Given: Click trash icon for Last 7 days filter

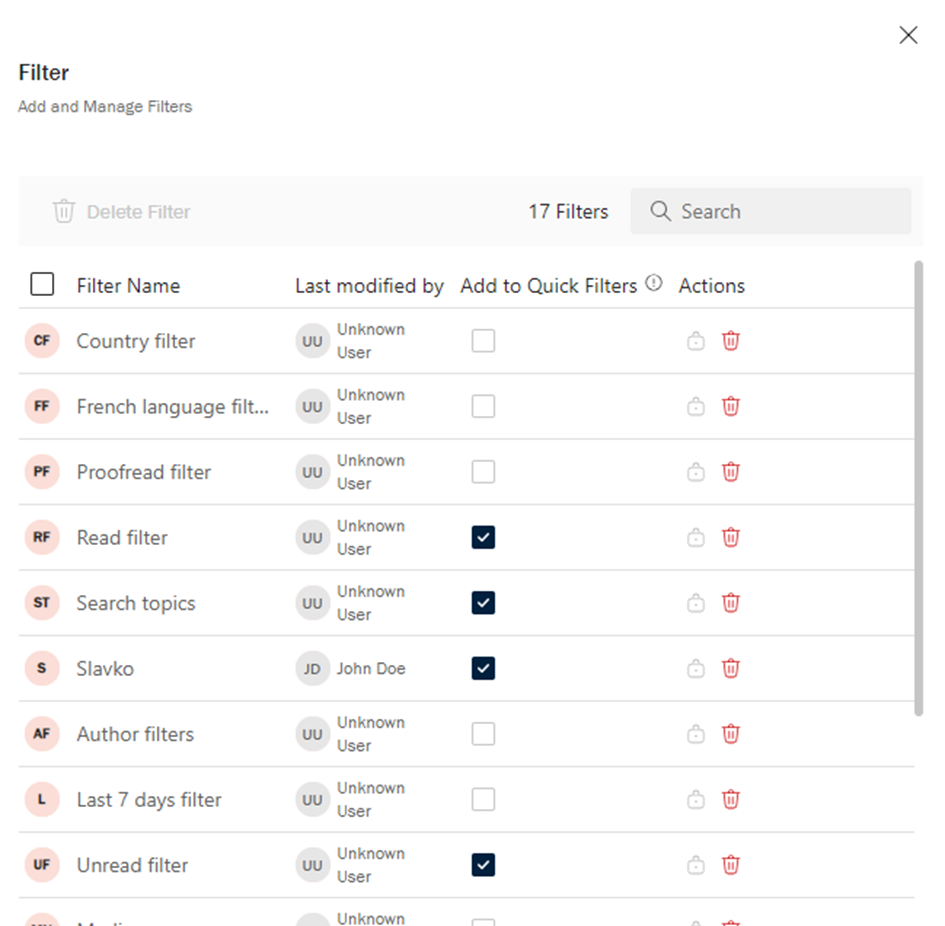Looking at the screenshot, I should click(731, 799).
